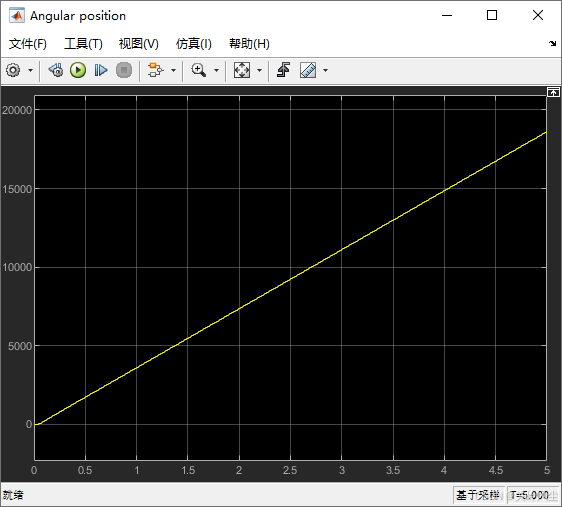This screenshot has width=562, height=507.
Task: Click the y-axis label 10000
Action: coord(17,267)
